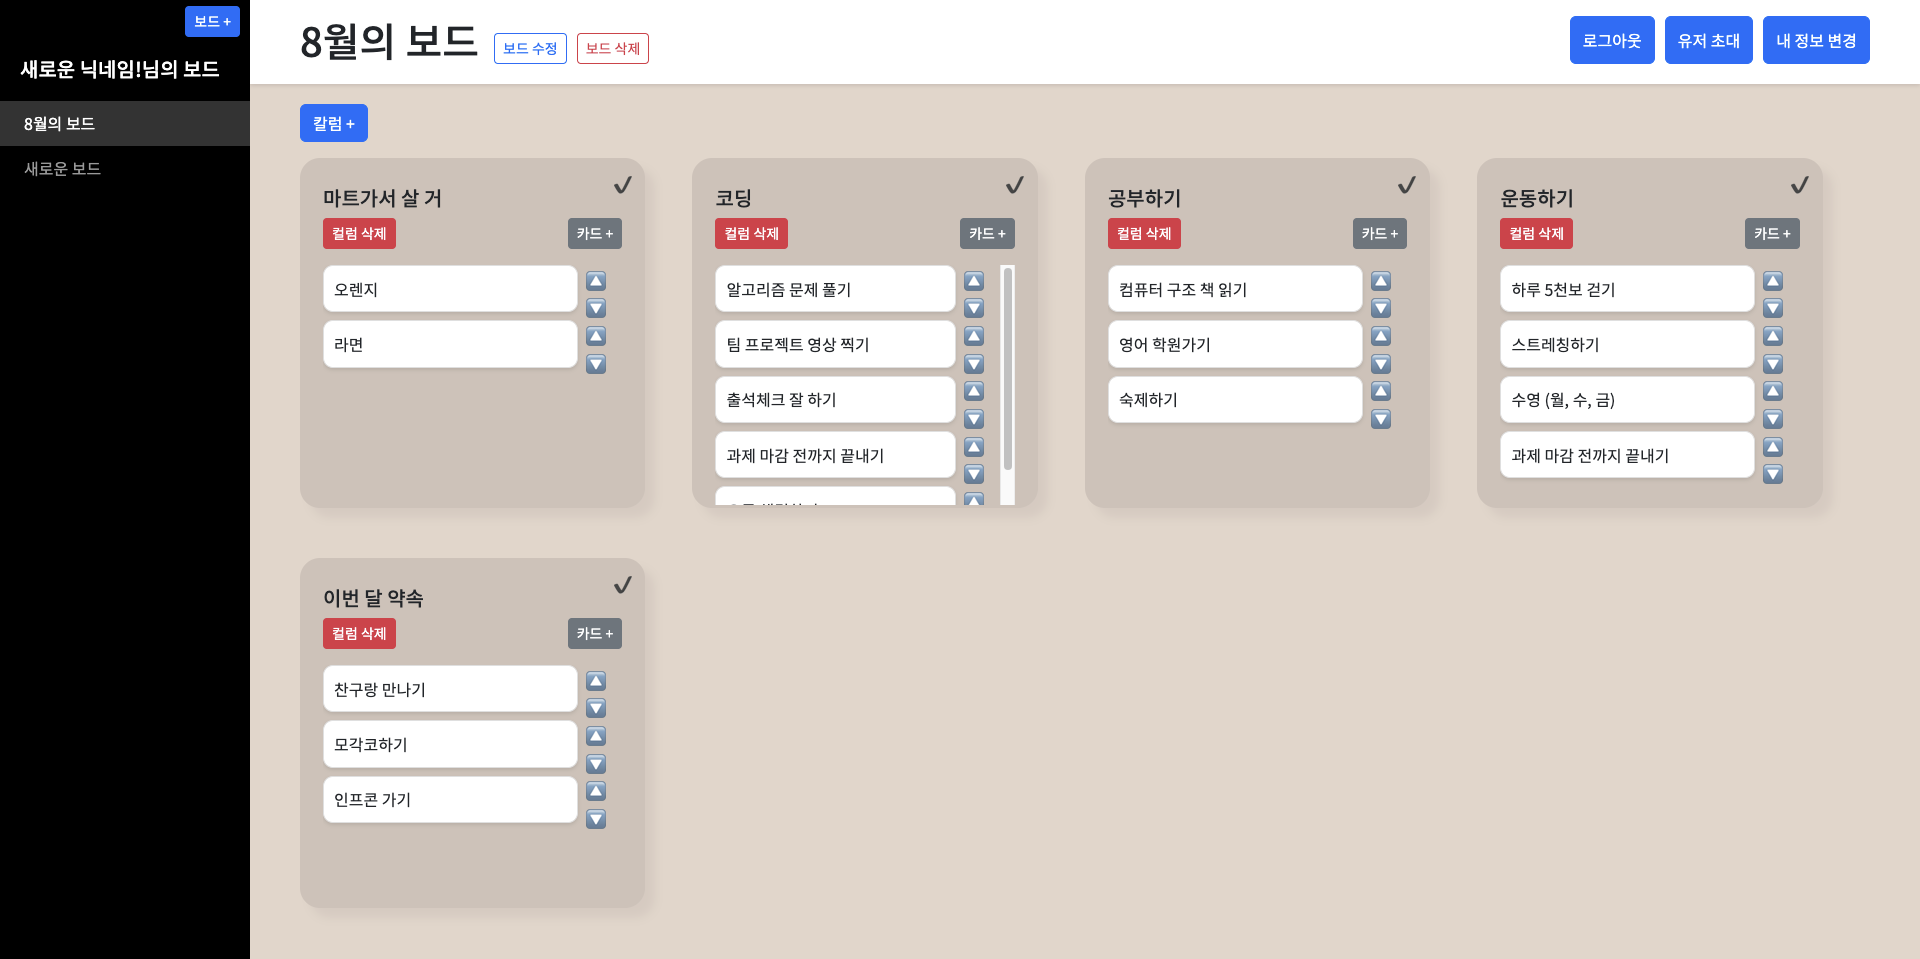Move 수영 (월, 수, 금) card down
The height and width of the screenshot is (959, 1920).
coord(1773,419)
